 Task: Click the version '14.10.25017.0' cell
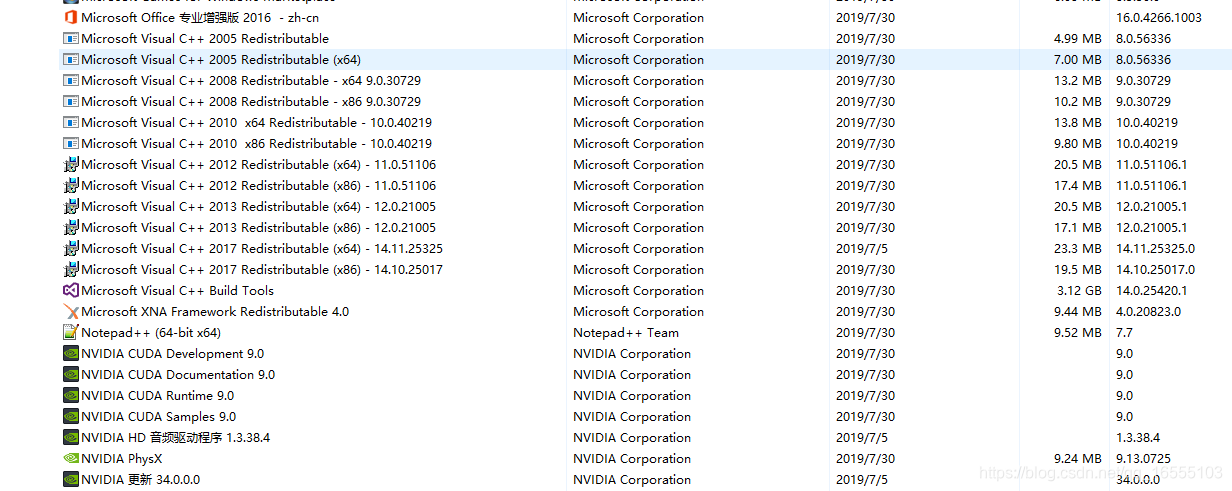[x=1155, y=270]
